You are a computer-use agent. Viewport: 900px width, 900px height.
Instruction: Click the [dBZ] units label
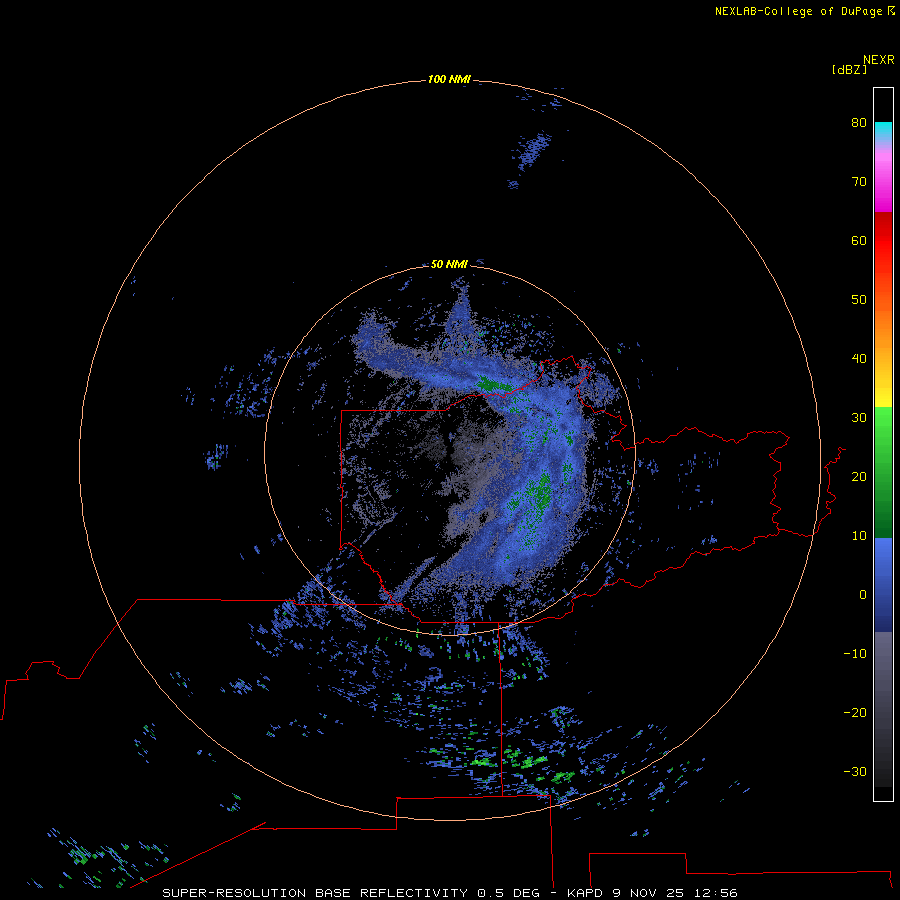tap(849, 69)
